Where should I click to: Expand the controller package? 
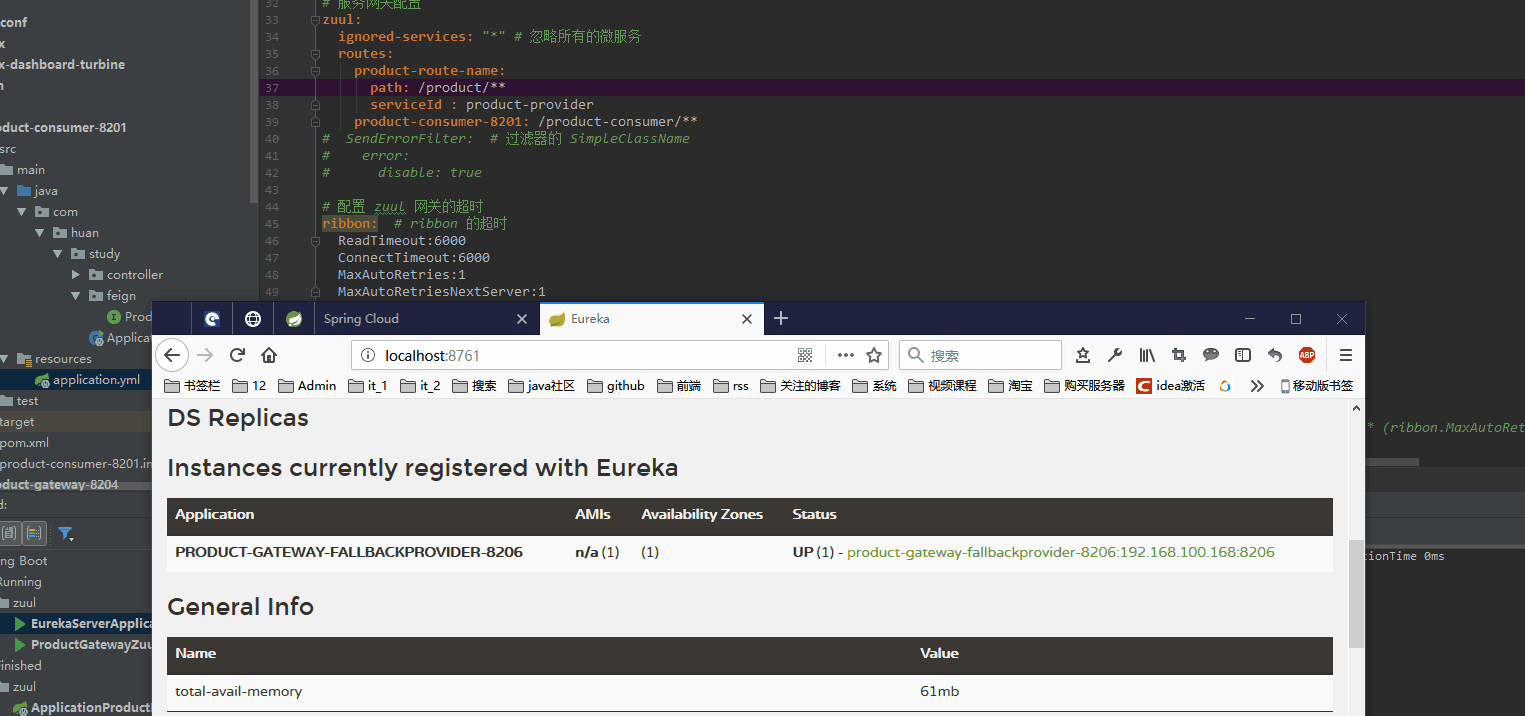tap(76, 275)
